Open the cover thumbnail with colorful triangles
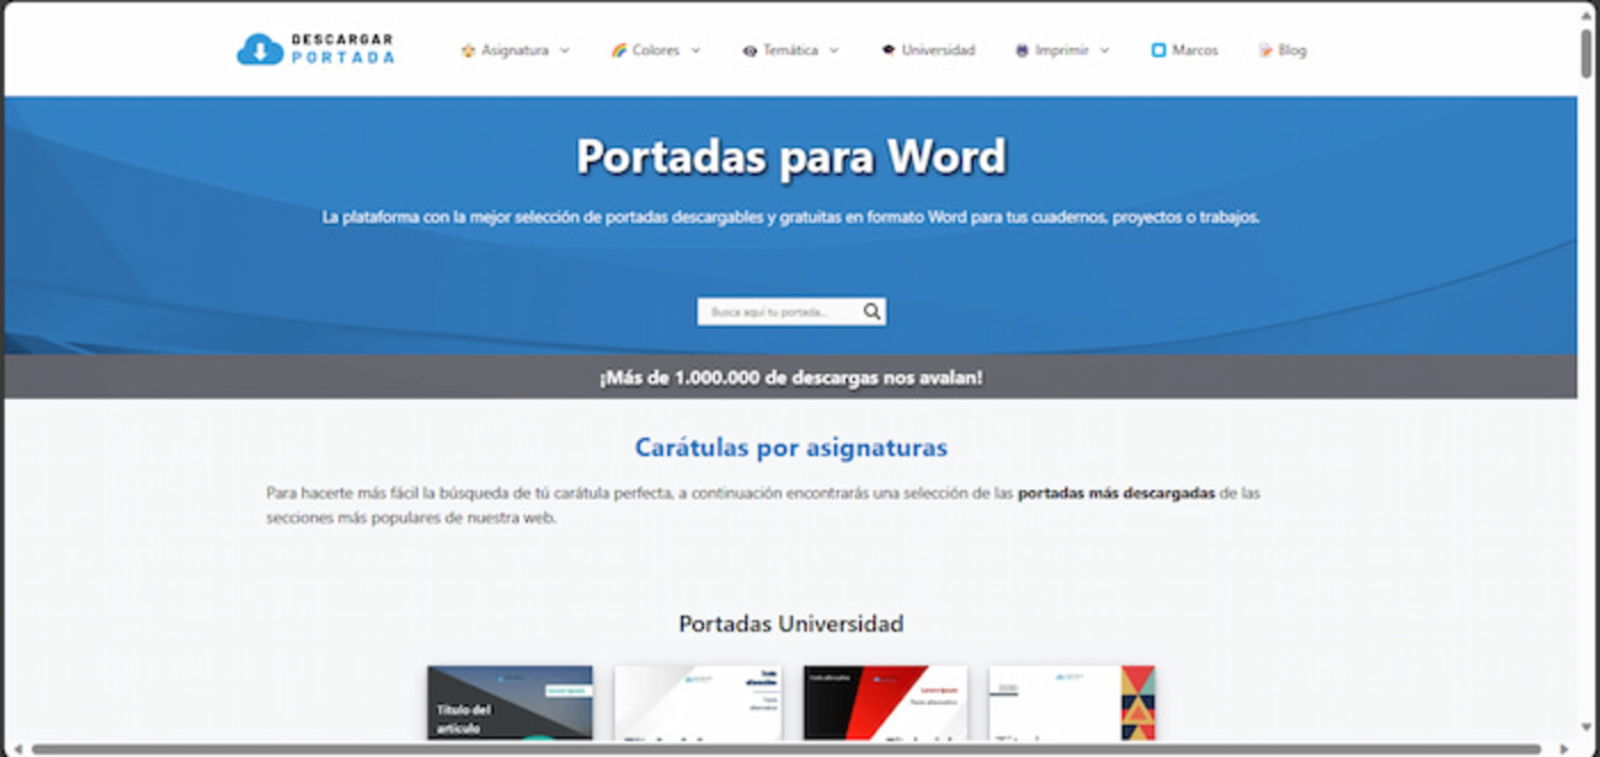 pos(1072,703)
